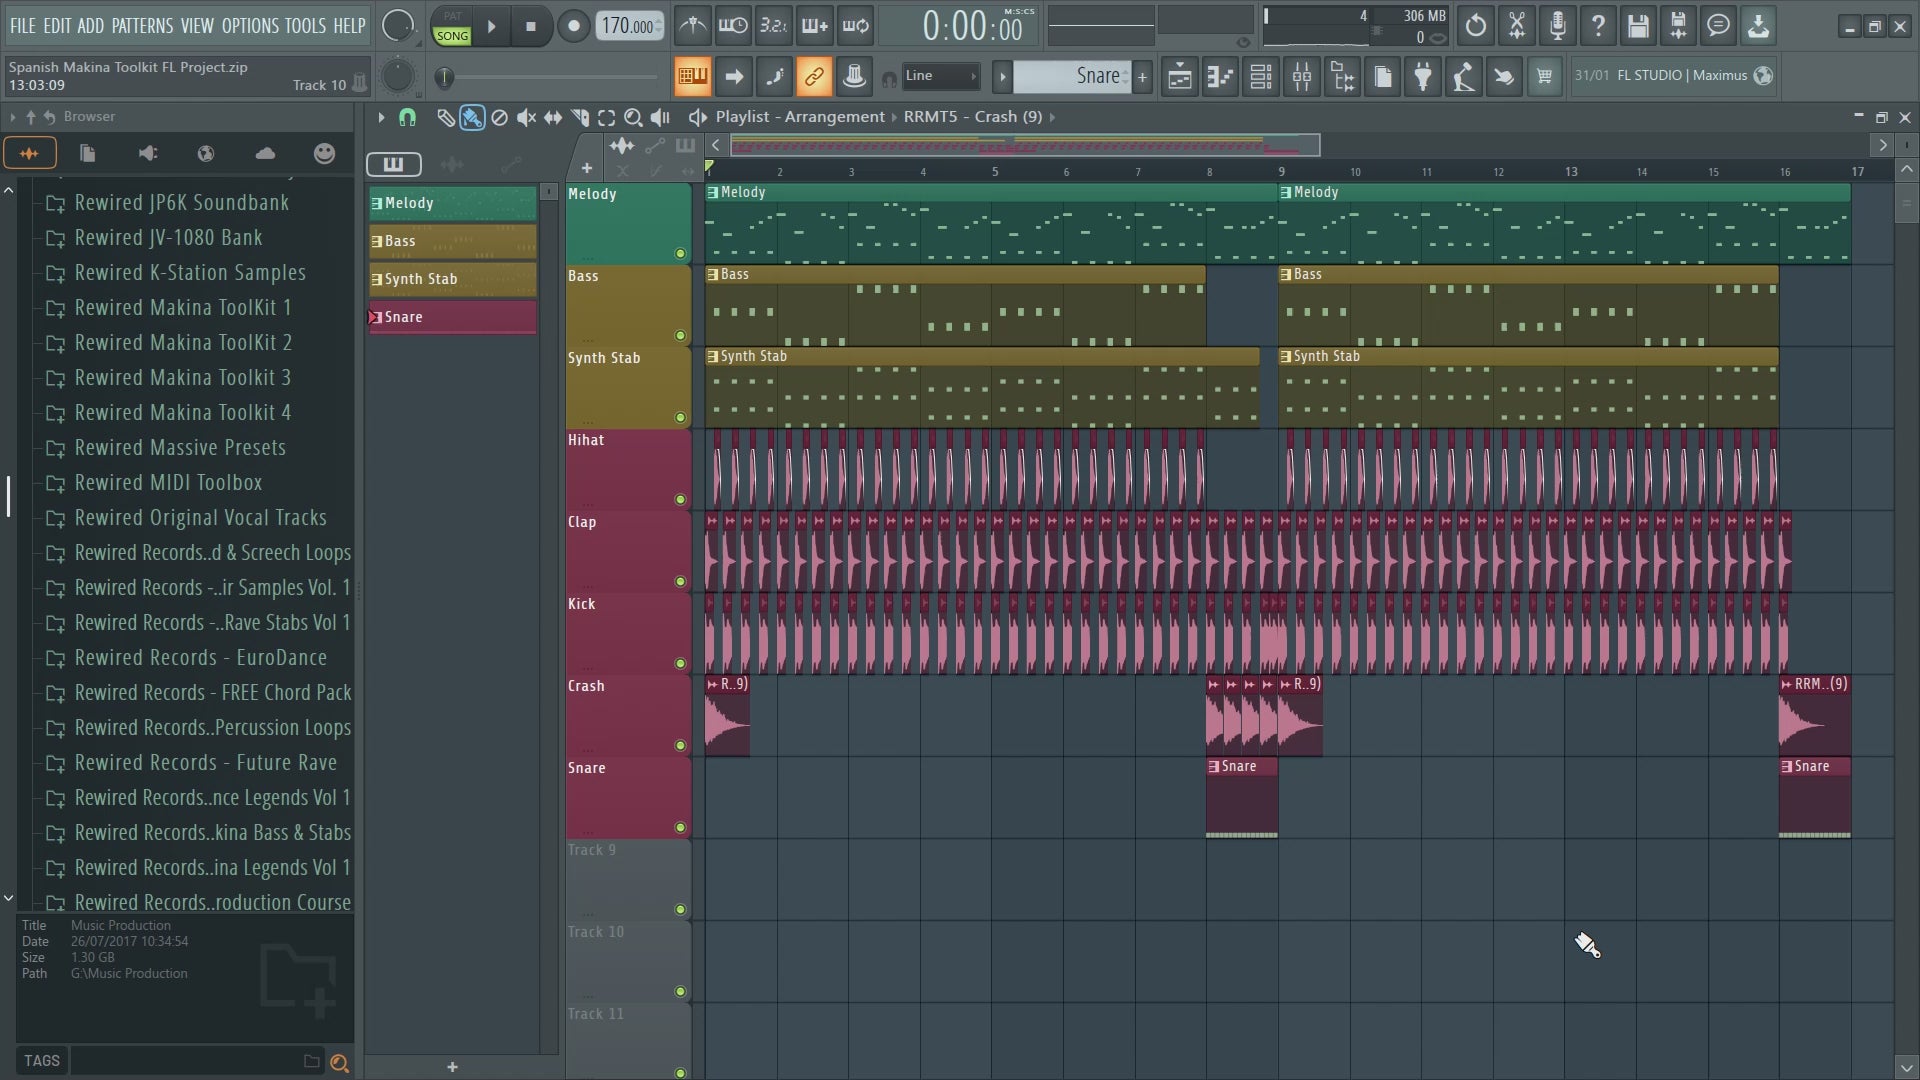
Task: Open the browser cloud tab icon
Action: pyautogui.click(x=265, y=153)
